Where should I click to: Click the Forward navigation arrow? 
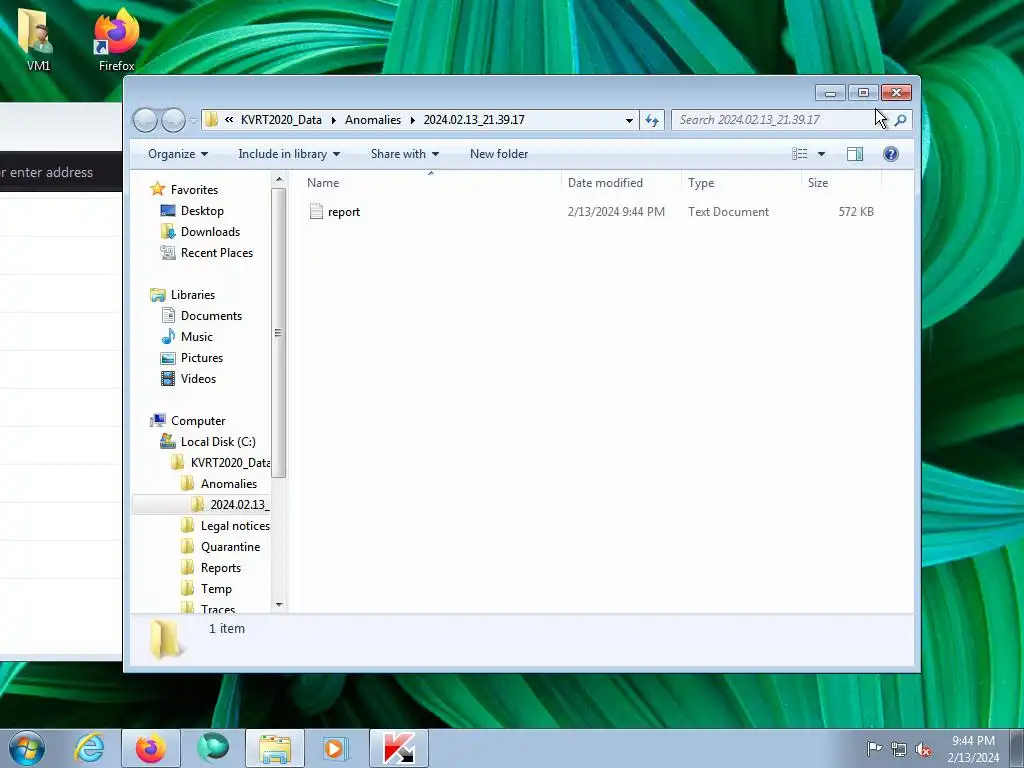coord(173,120)
